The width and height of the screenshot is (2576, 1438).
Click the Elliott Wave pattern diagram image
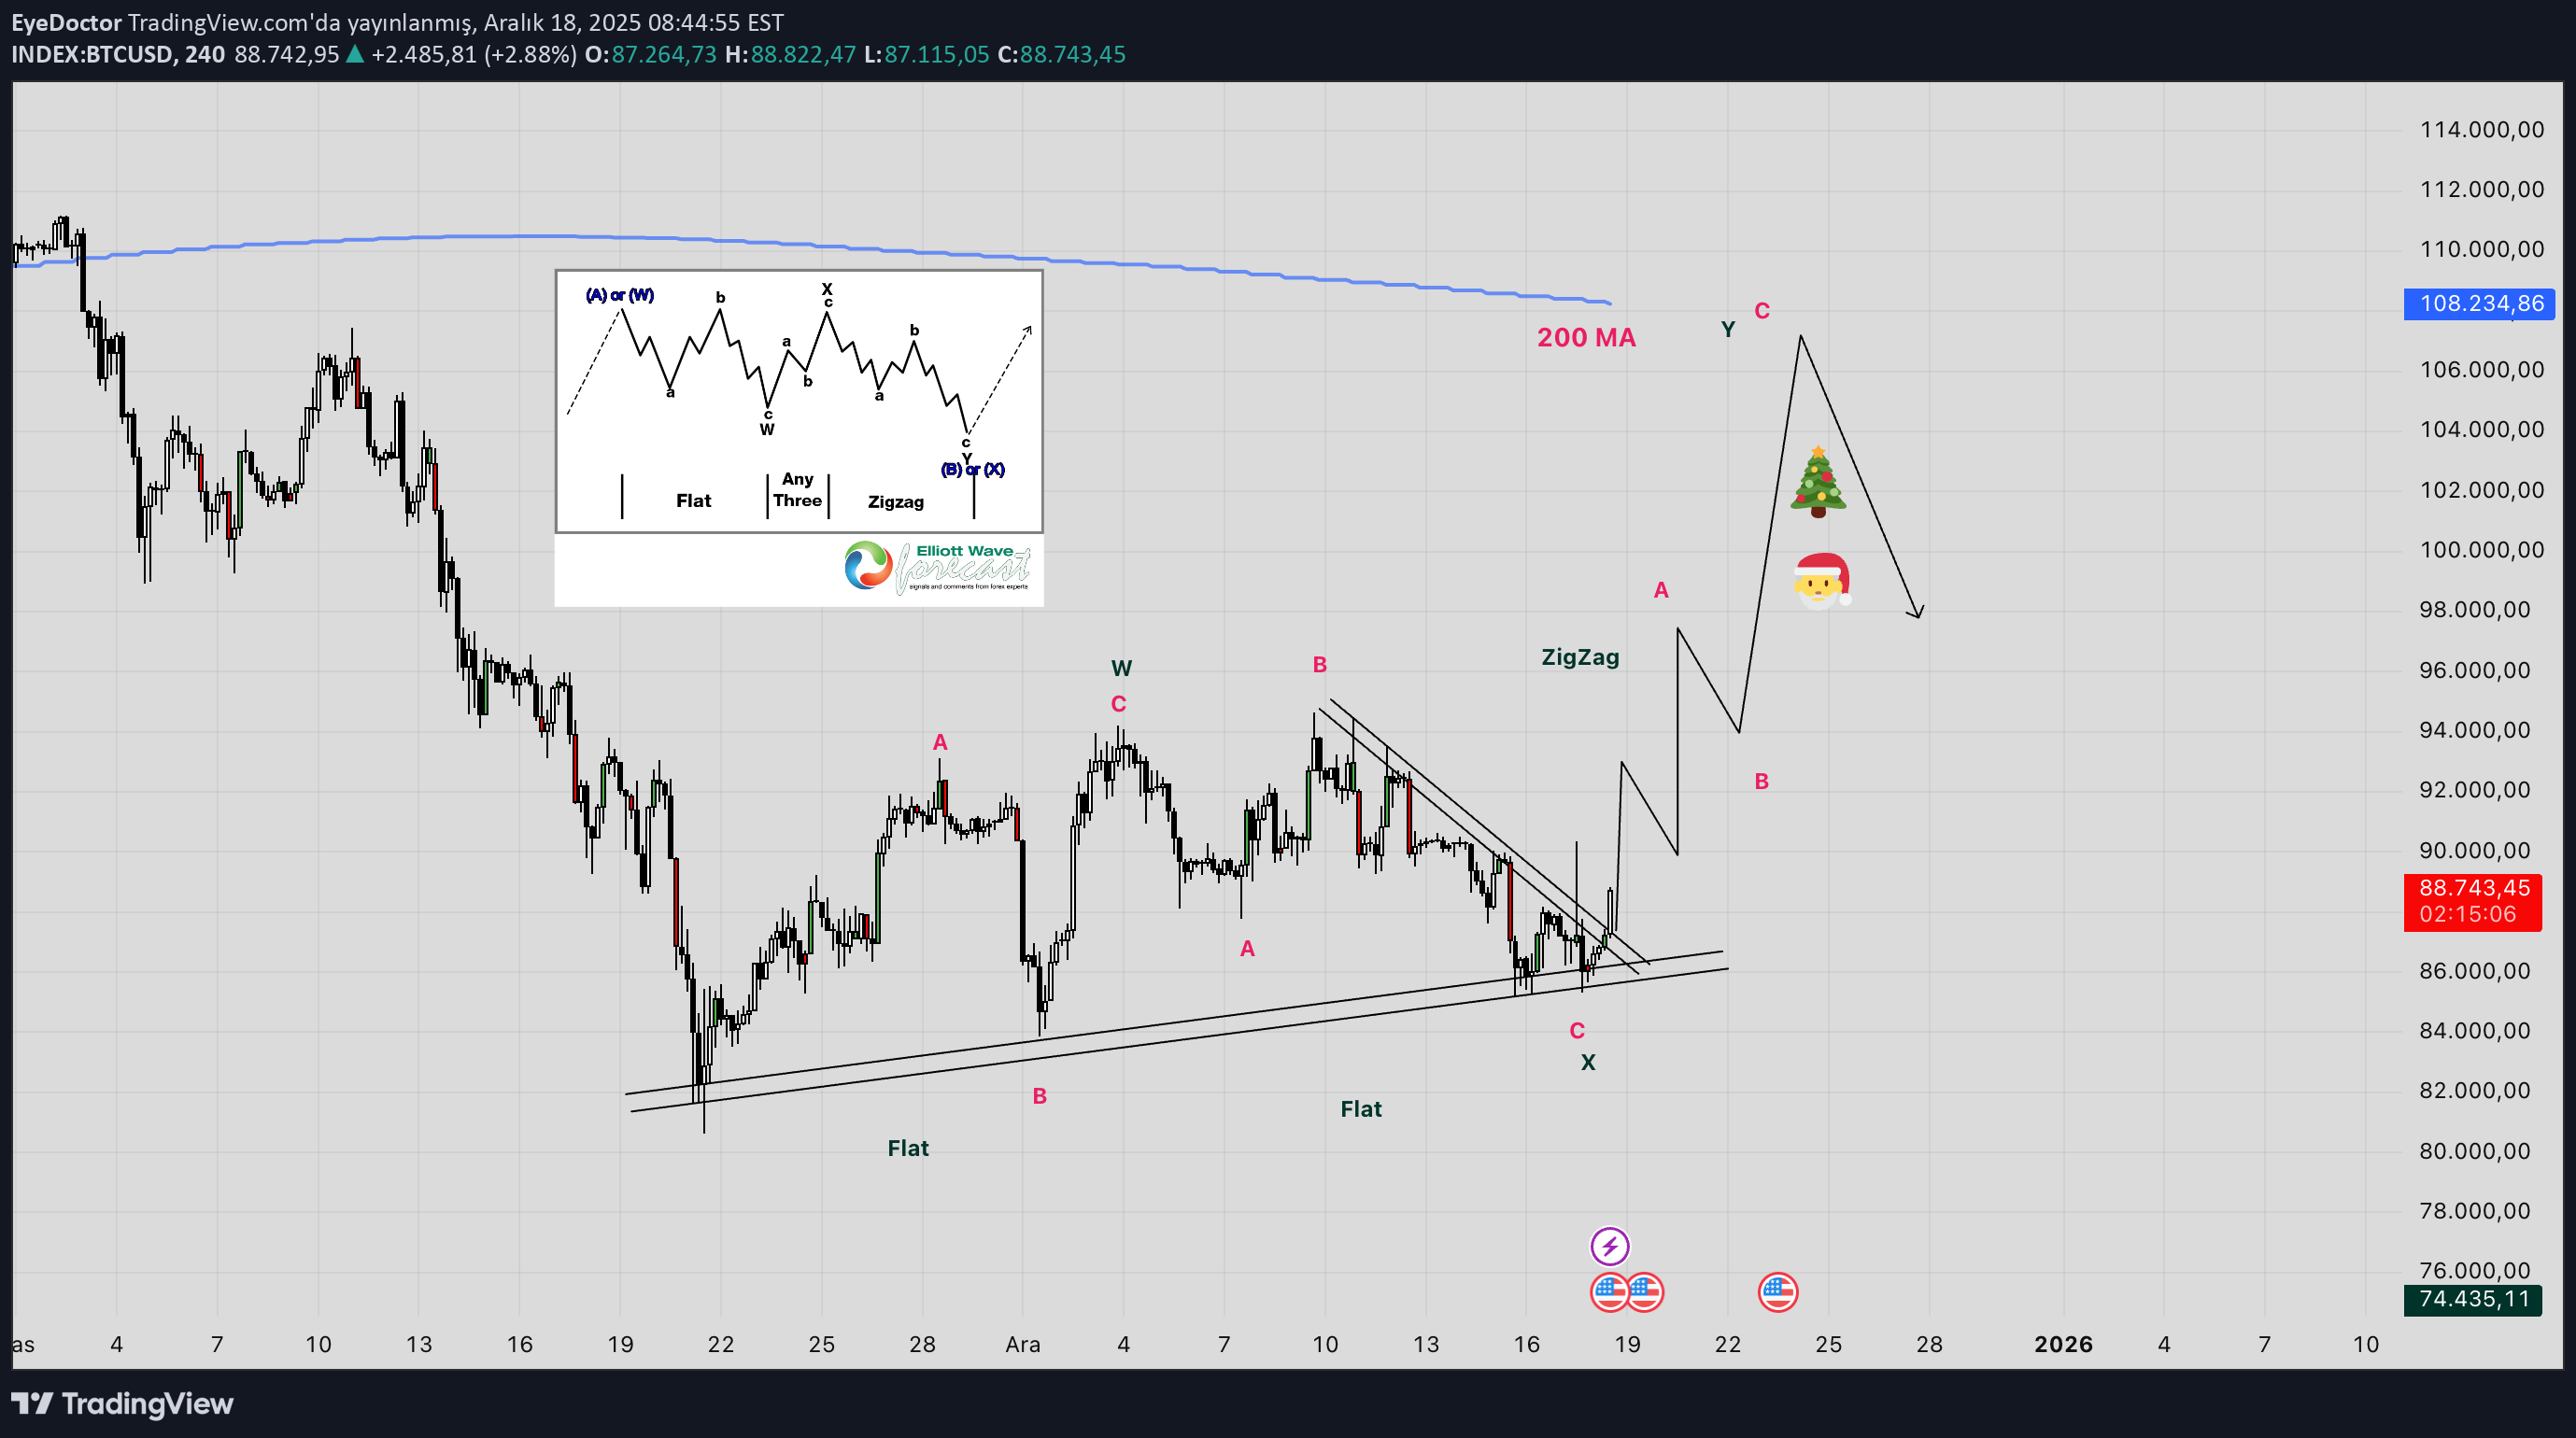click(798, 400)
